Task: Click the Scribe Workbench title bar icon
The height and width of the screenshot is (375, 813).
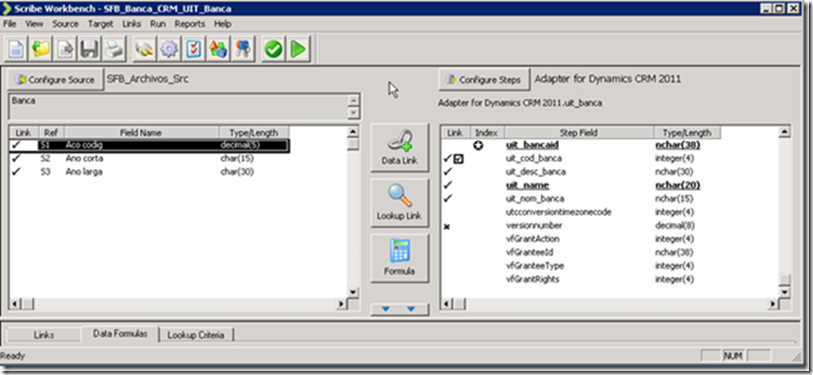Action: (7, 8)
